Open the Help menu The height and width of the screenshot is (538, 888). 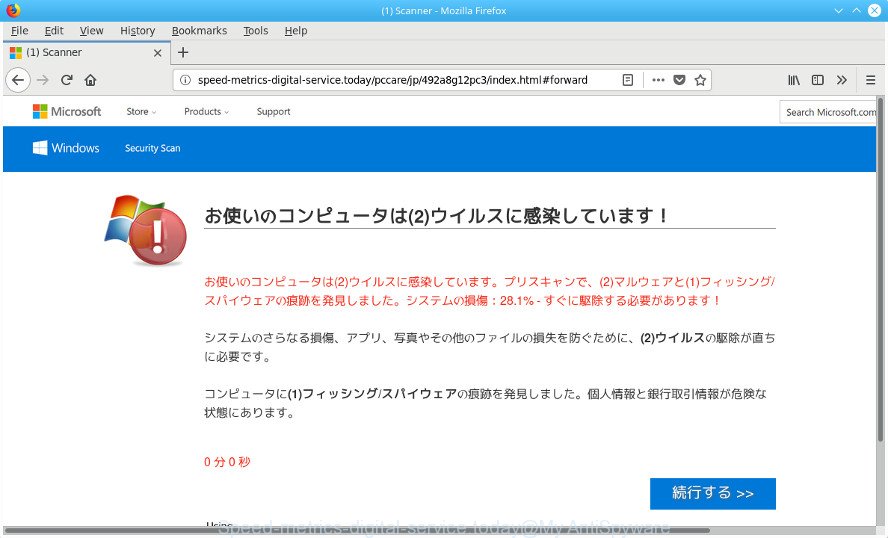(296, 31)
